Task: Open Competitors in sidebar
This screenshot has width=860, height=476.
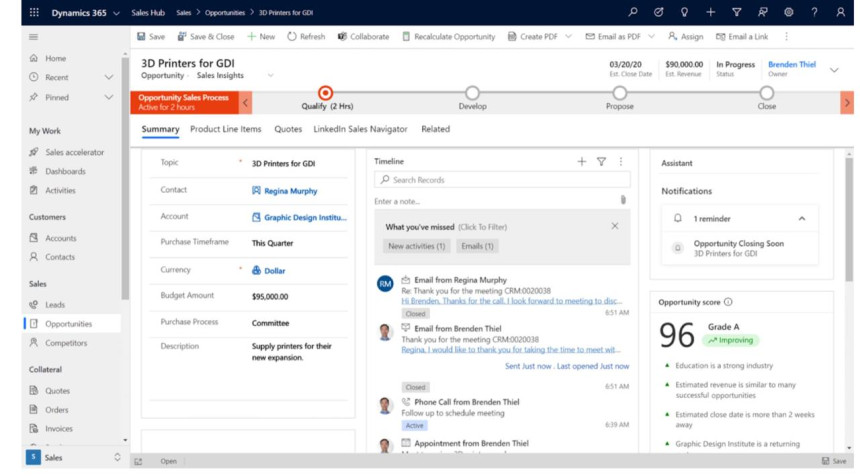Action: [x=66, y=343]
